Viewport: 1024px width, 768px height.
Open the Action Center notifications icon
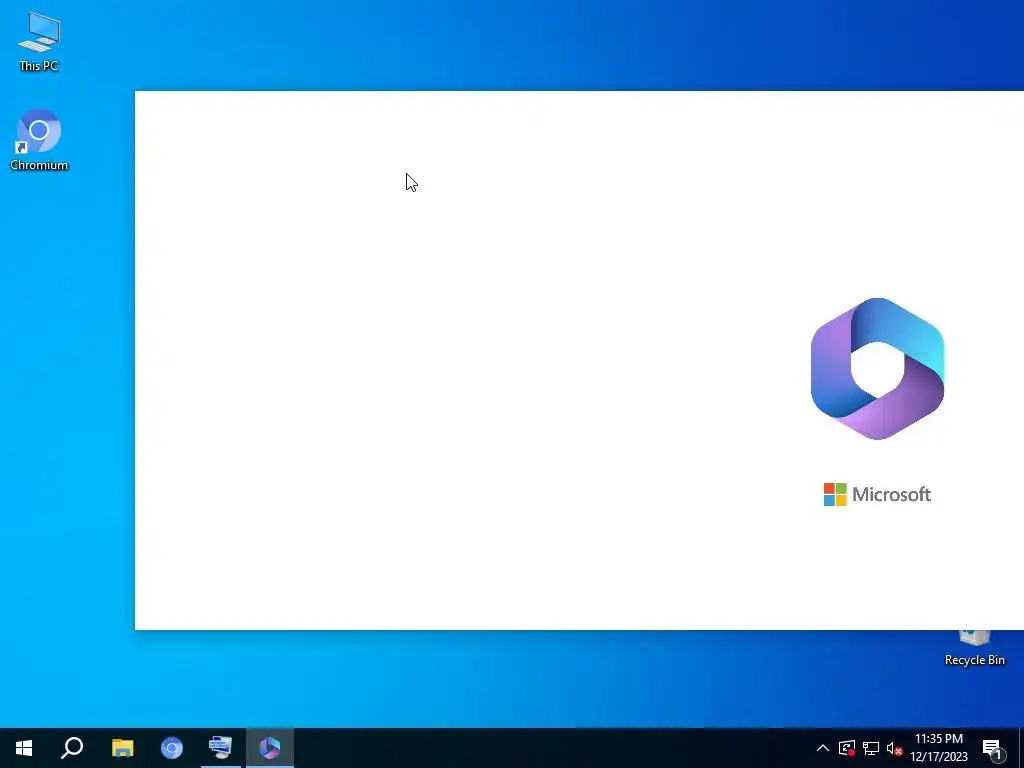[x=993, y=748]
